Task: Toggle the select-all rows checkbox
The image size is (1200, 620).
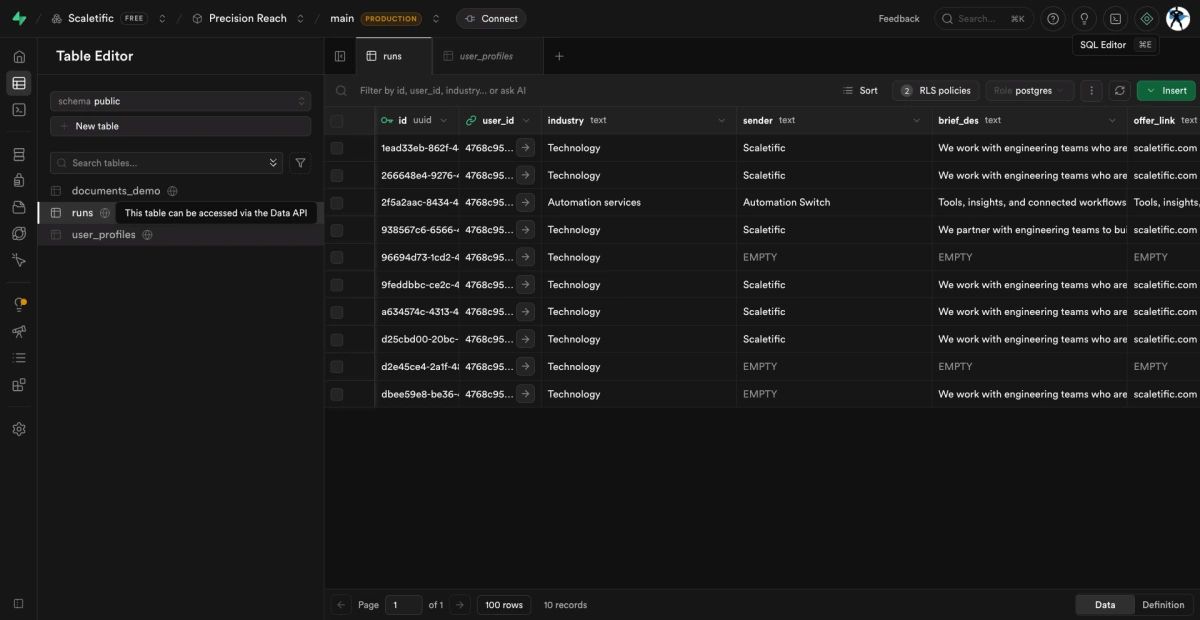Action: click(x=337, y=121)
